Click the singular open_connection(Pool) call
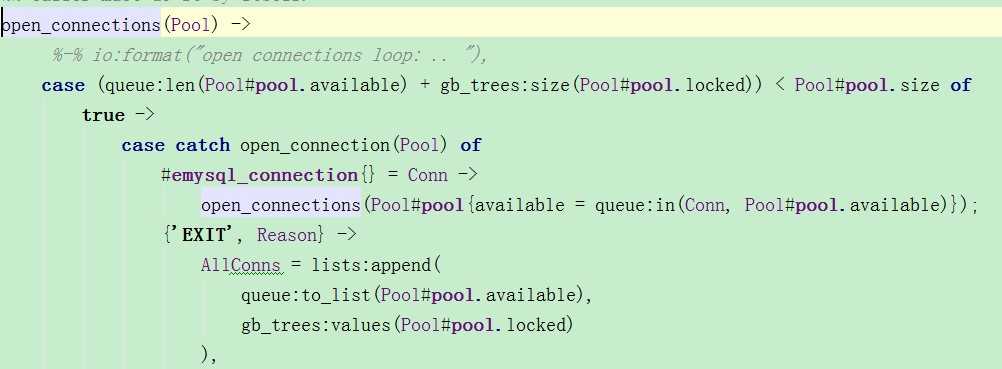Viewport: 1002px width, 369px height. [x=343, y=145]
